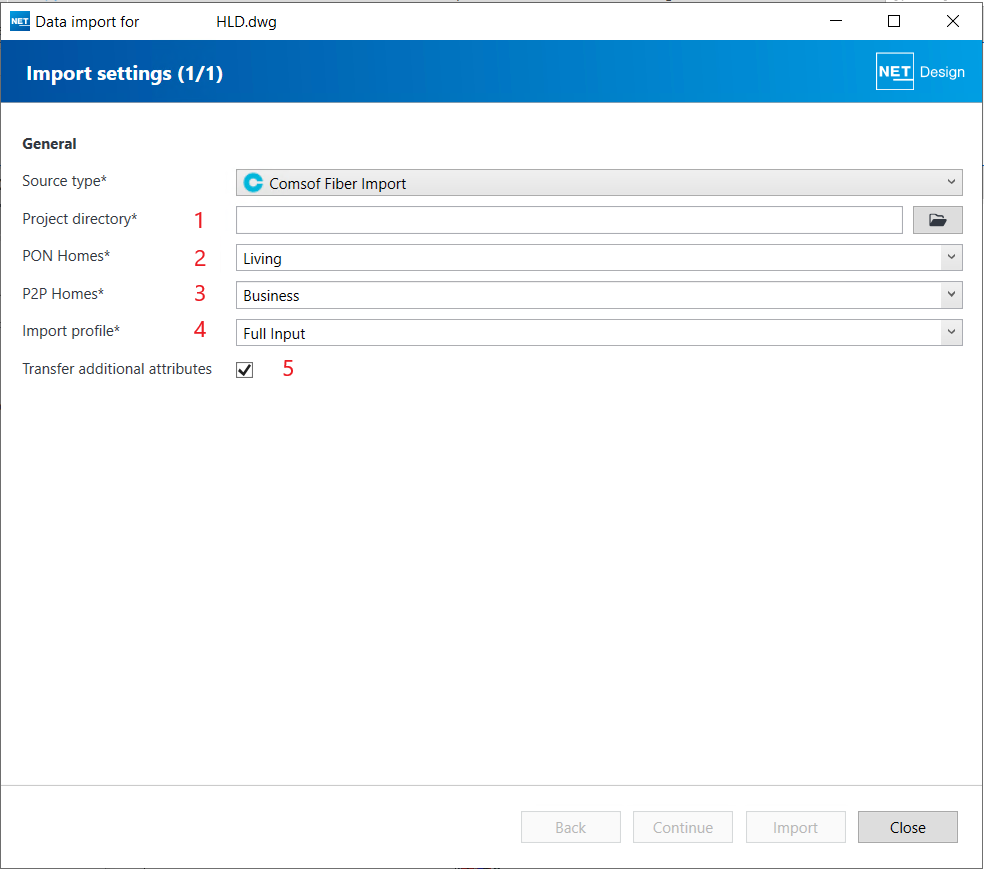Click the Transfer additional attributes label
Screen dimensions: 984x869
tap(117, 369)
